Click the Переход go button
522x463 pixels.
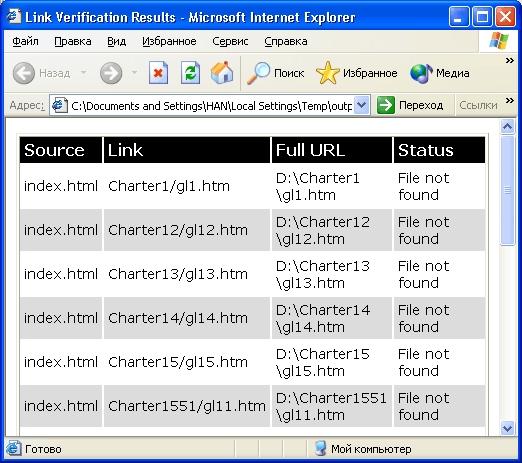410,105
